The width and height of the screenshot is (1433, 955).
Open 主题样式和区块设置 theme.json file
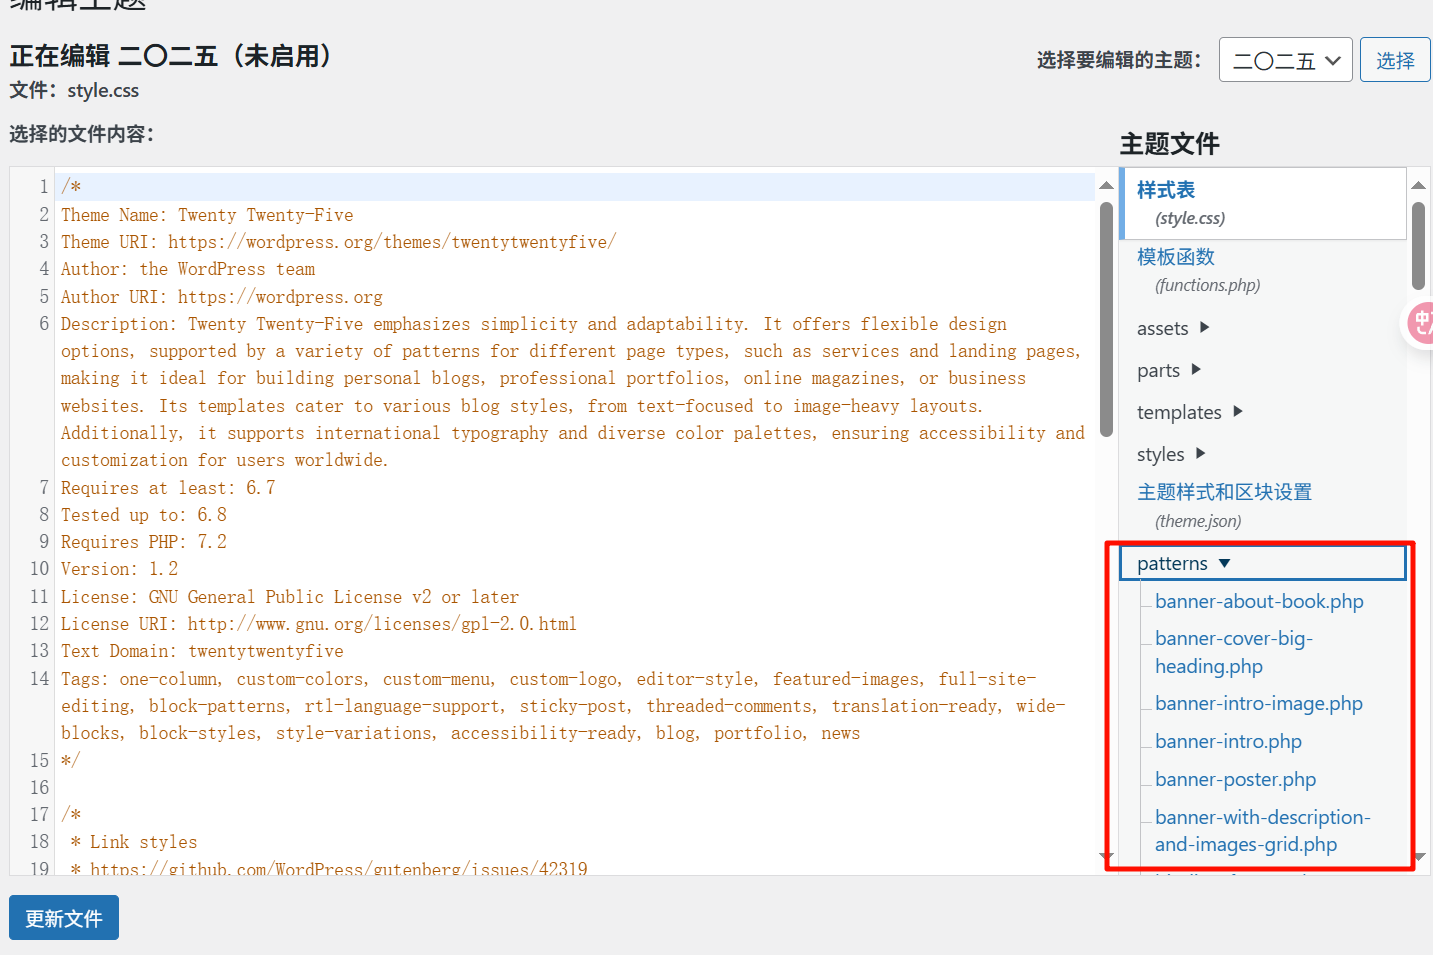(x=1224, y=492)
